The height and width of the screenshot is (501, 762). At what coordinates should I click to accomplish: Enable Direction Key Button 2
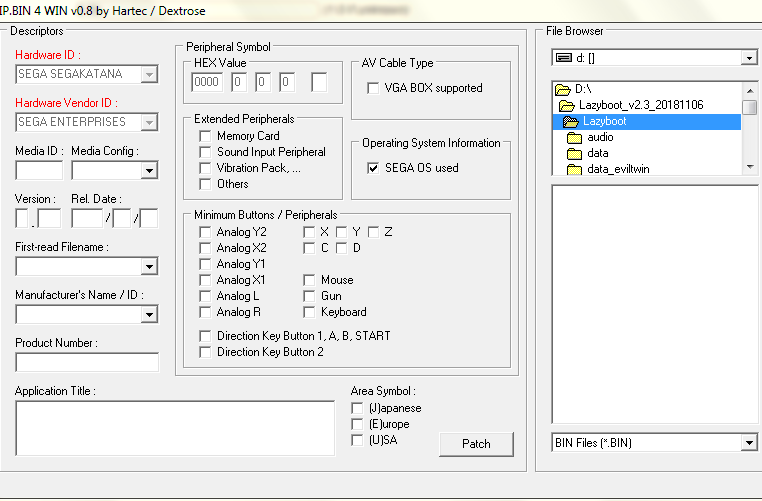(x=205, y=352)
